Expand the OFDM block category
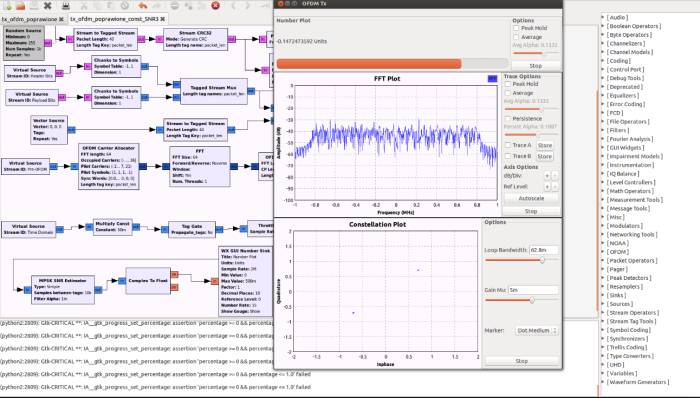 618,252
